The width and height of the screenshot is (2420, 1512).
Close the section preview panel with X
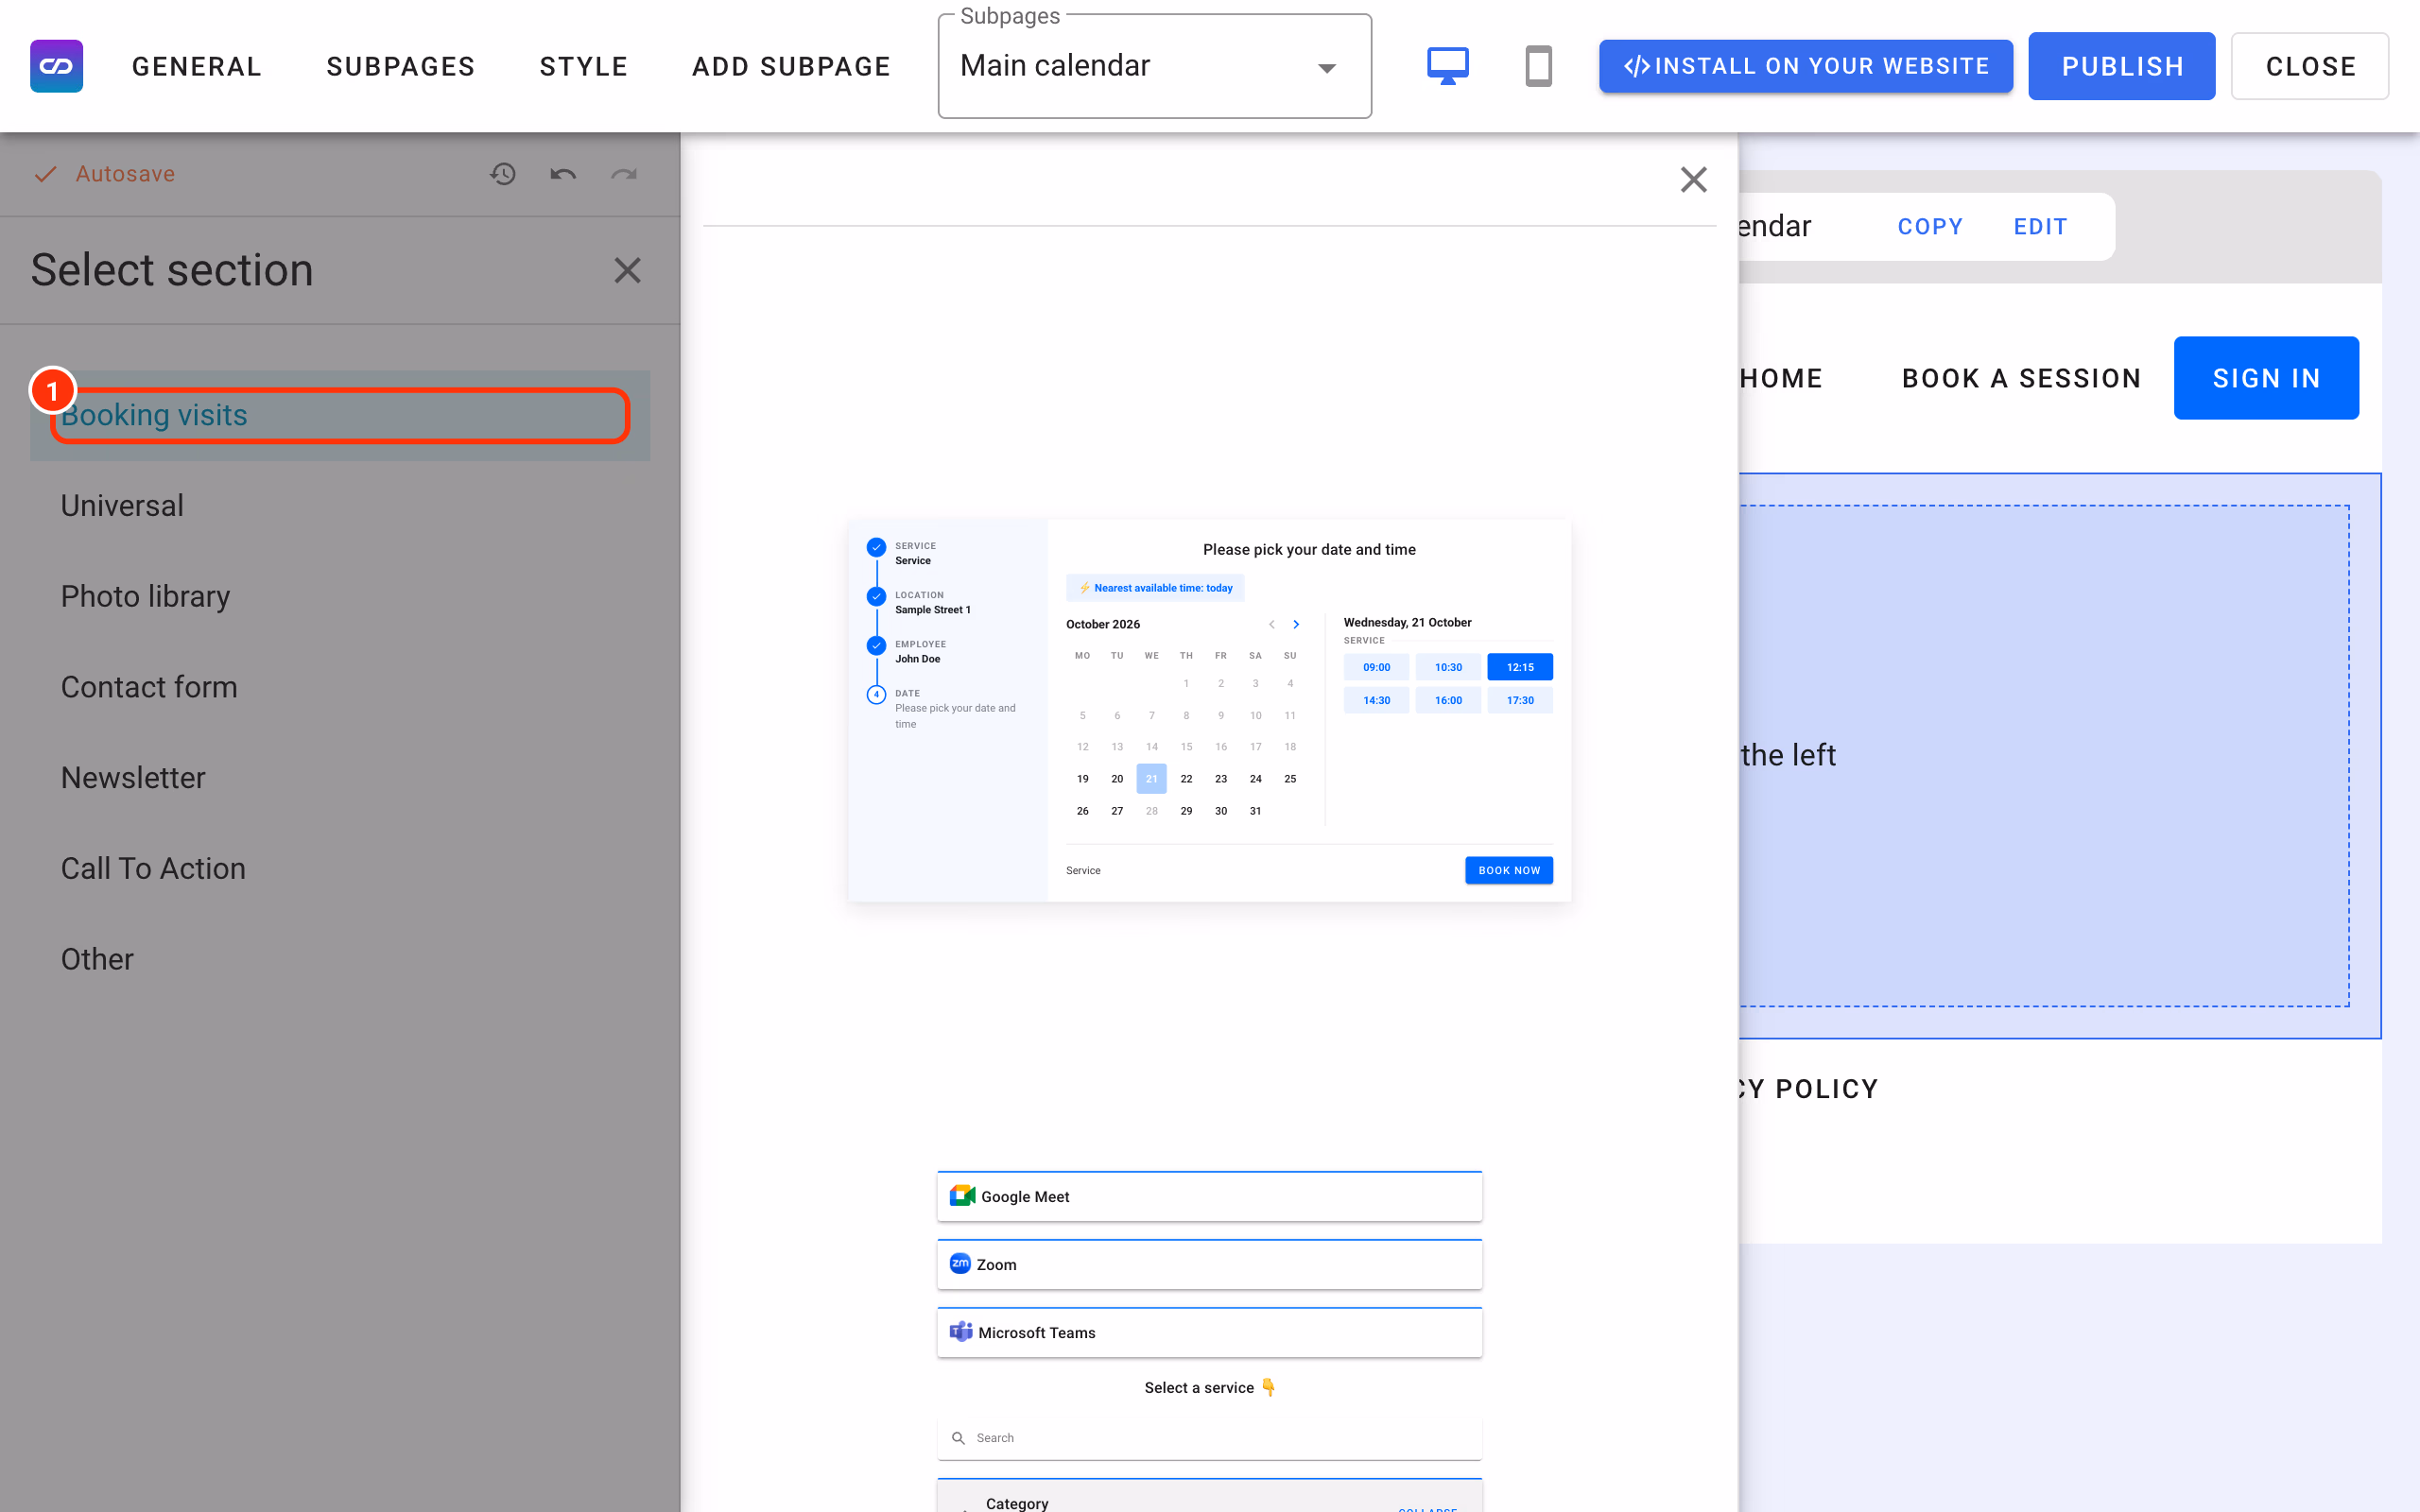point(1693,180)
